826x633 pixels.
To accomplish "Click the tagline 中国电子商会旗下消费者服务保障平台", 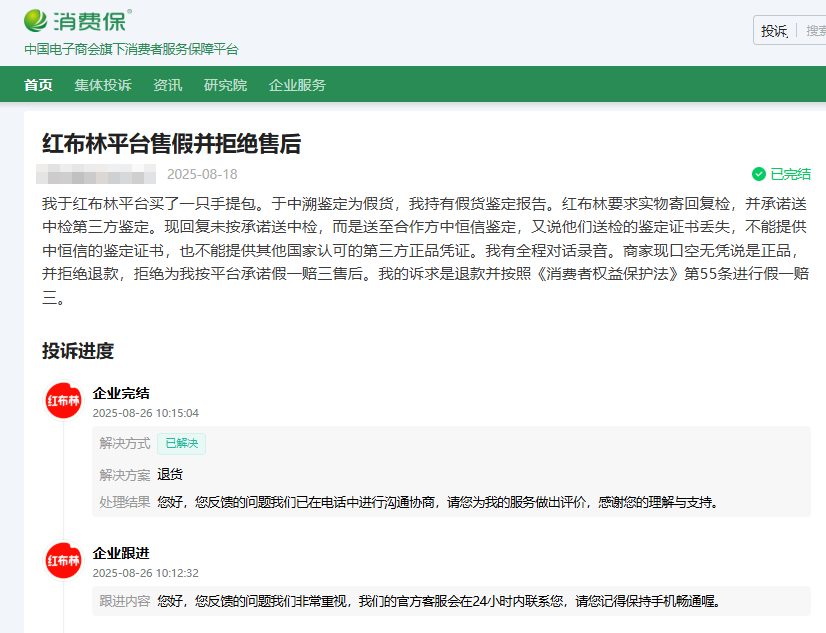I will (131, 49).
